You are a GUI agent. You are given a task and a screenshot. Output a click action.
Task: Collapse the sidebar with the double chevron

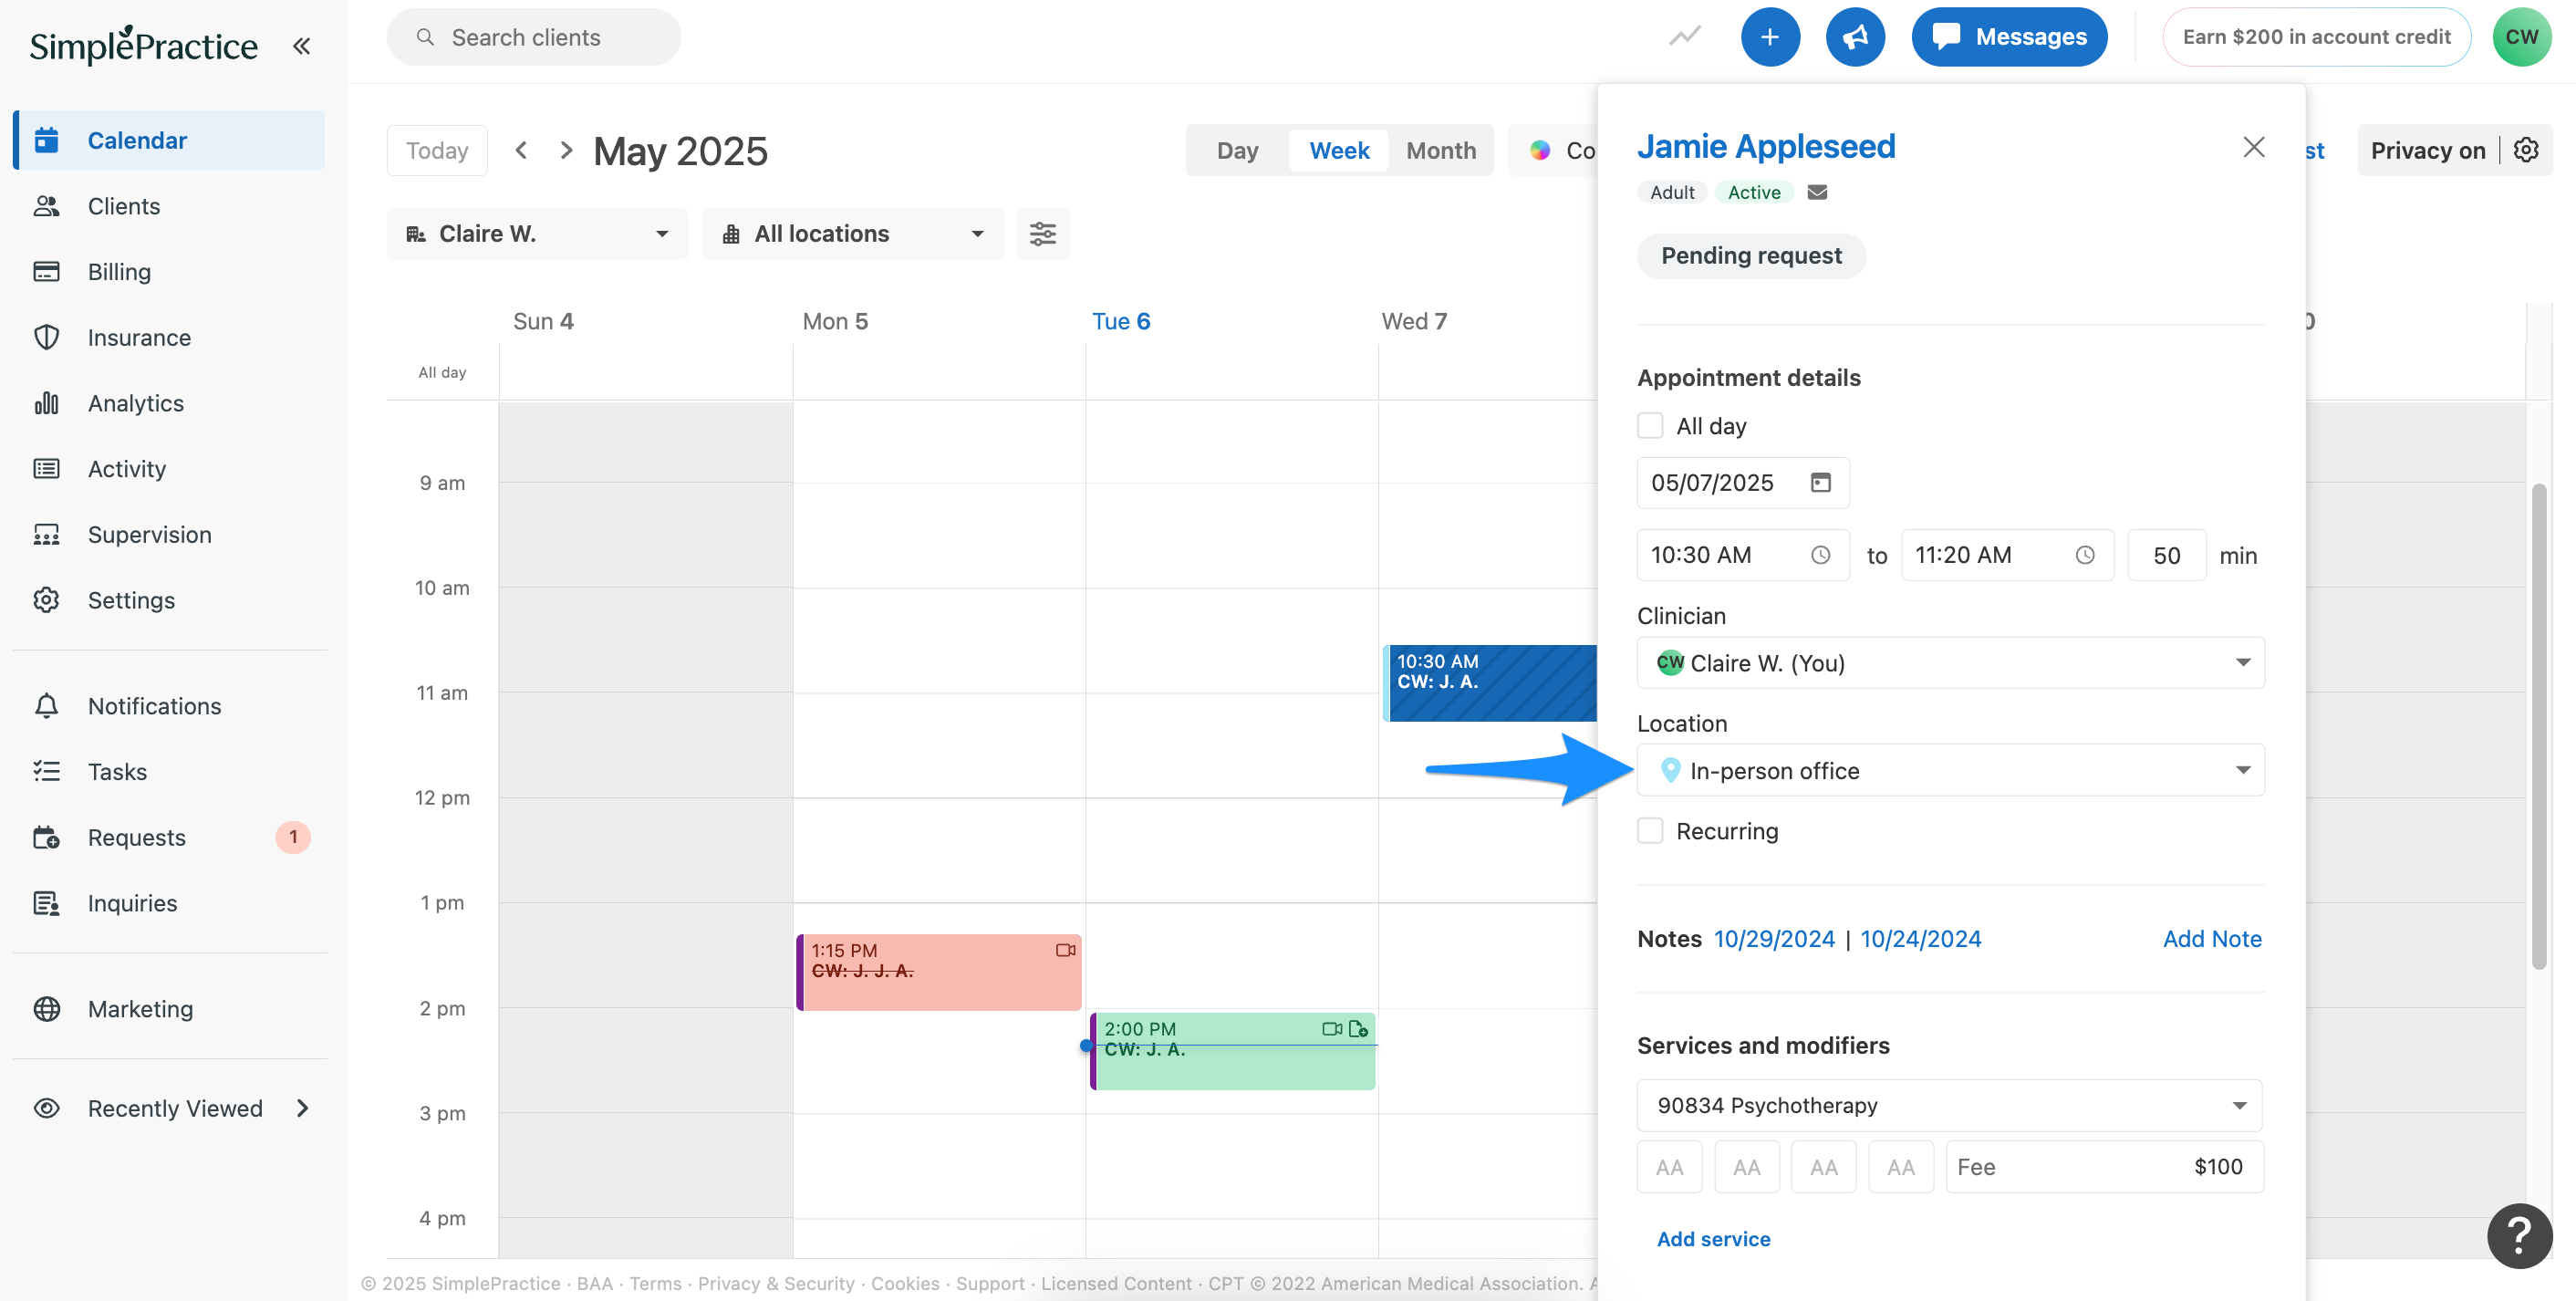(301, 45)
